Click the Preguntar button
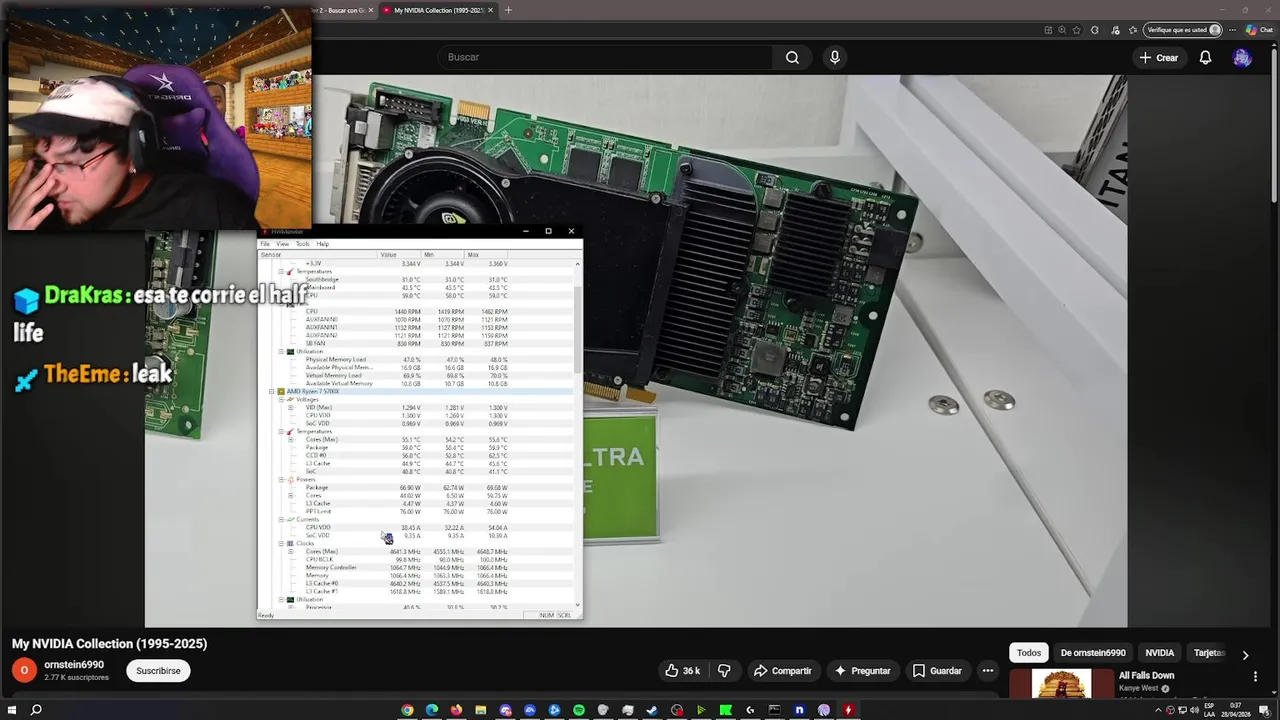Image resolution: width=1280 pixels, height=720 pixels. (x=862, y=671)
